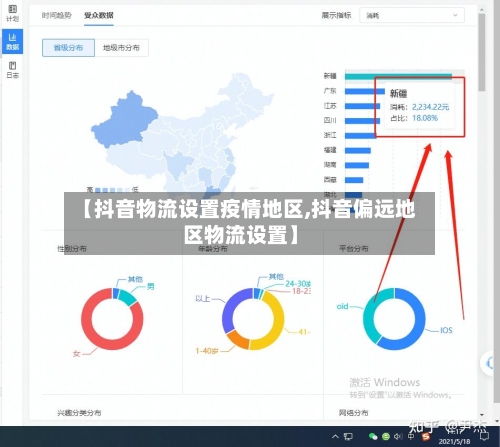Click the 24-30岁 label on the age donut
The height and width of the screenshot is (447, 500).
[298, 284]
